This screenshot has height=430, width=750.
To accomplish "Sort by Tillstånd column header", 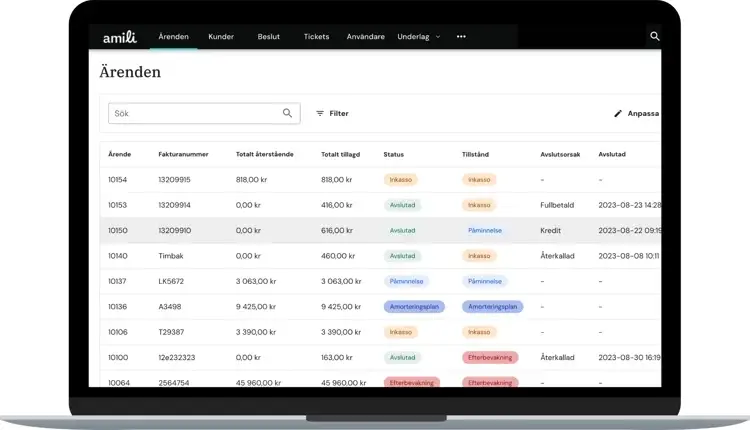I will click(475, 154).
